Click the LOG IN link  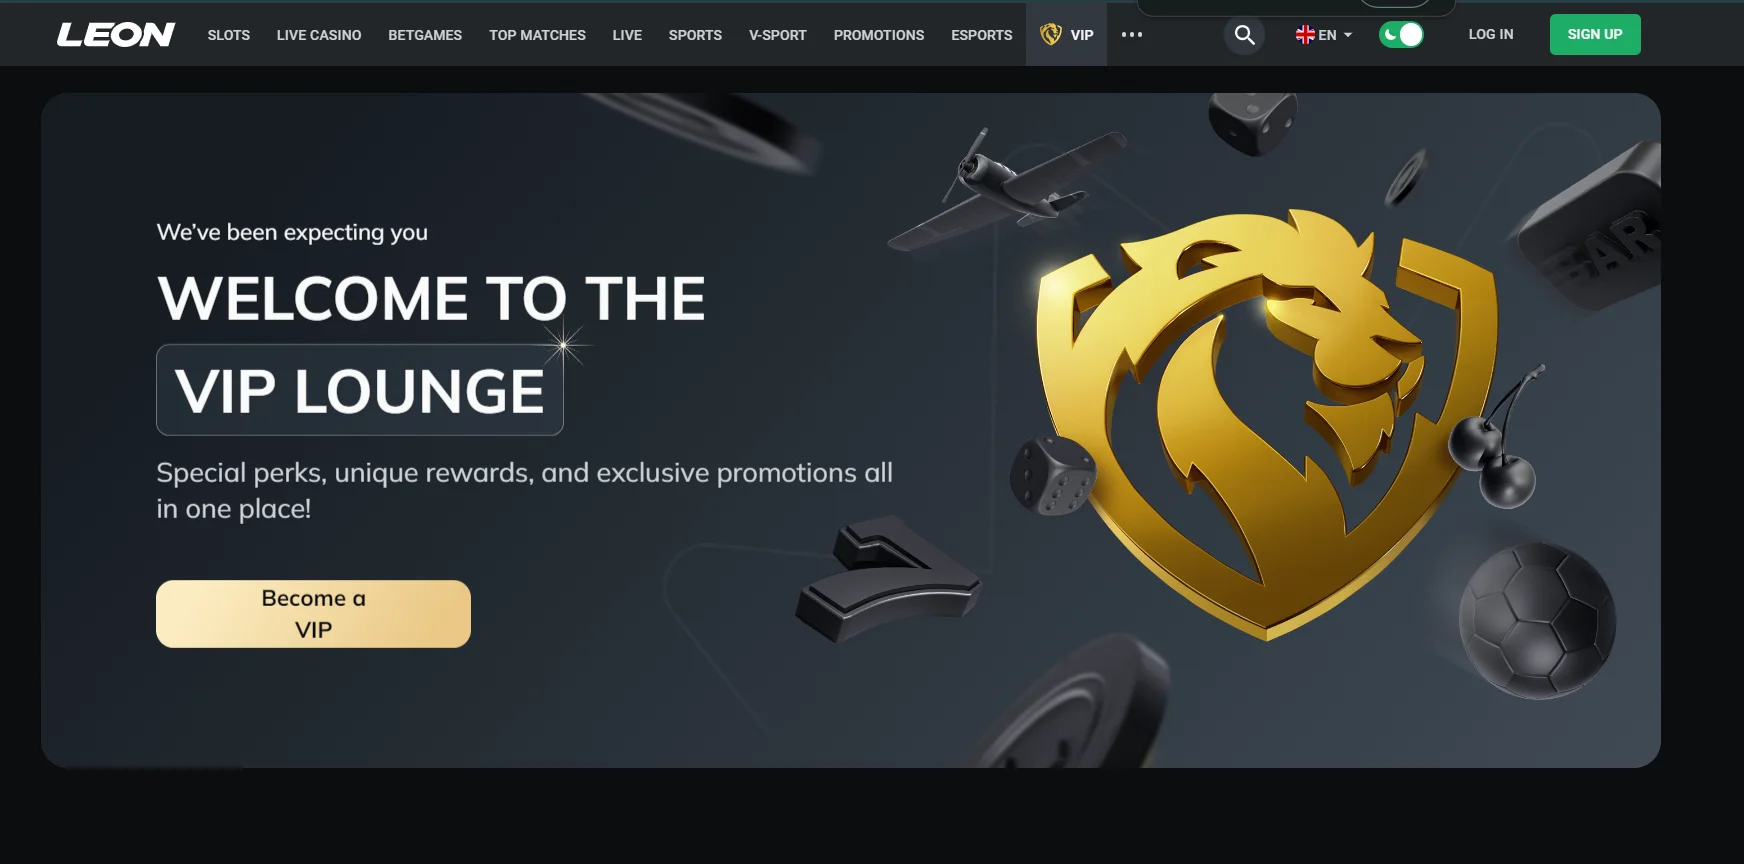[1491, 34]
